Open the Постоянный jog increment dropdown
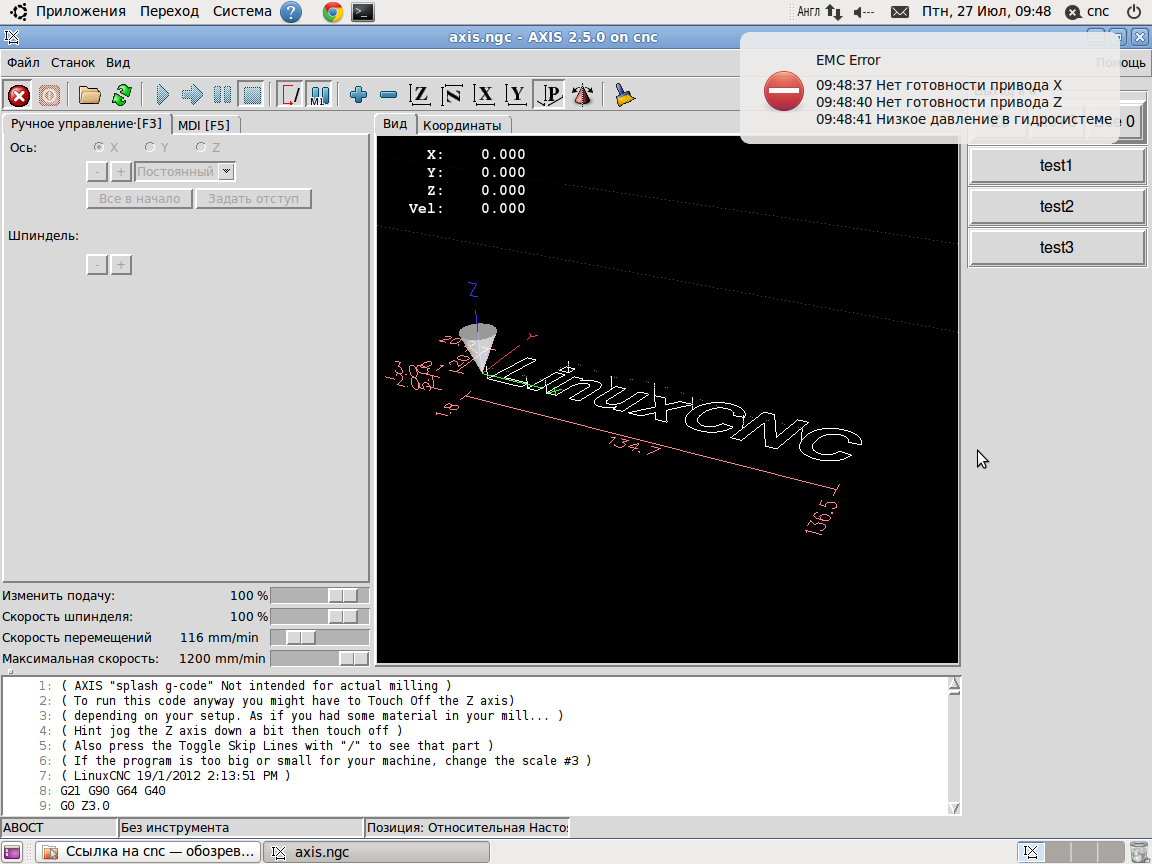 pos(184,171)
